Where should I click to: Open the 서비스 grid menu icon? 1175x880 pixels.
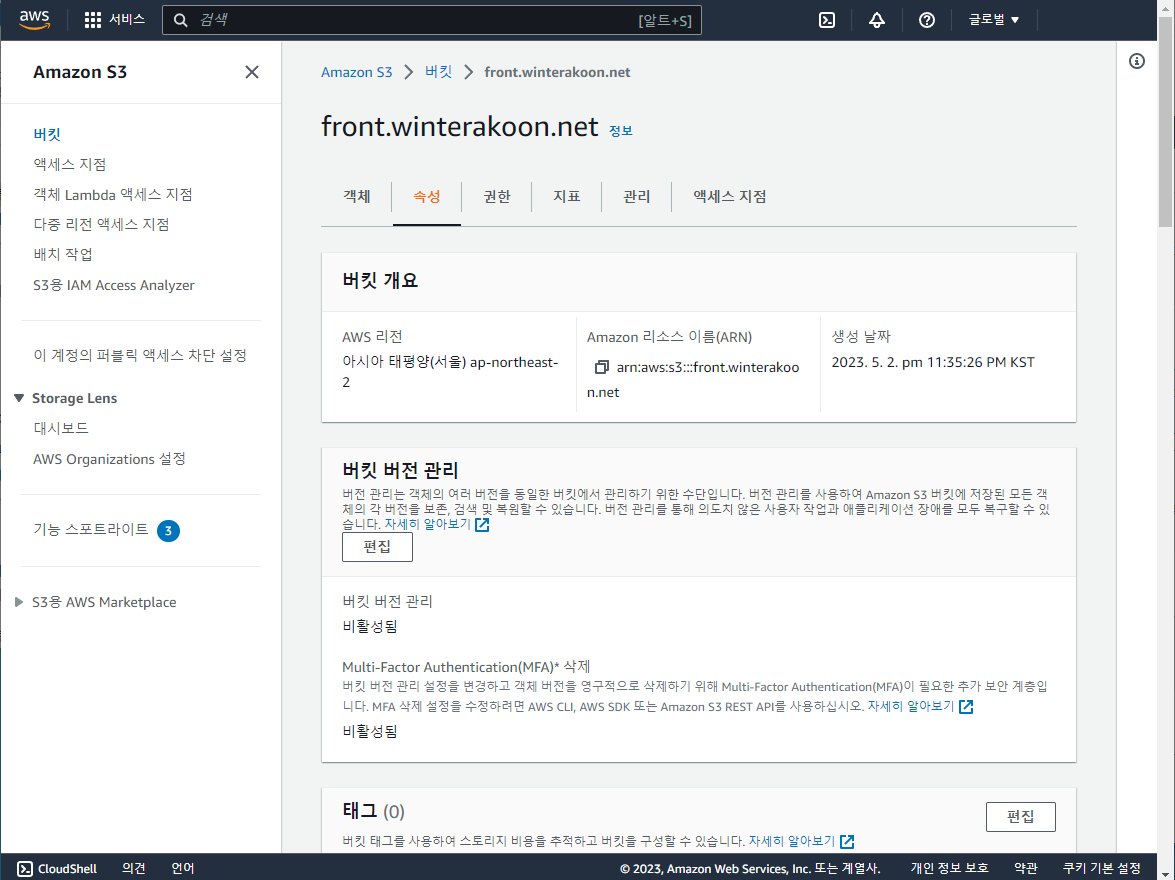tap(92, 20)
